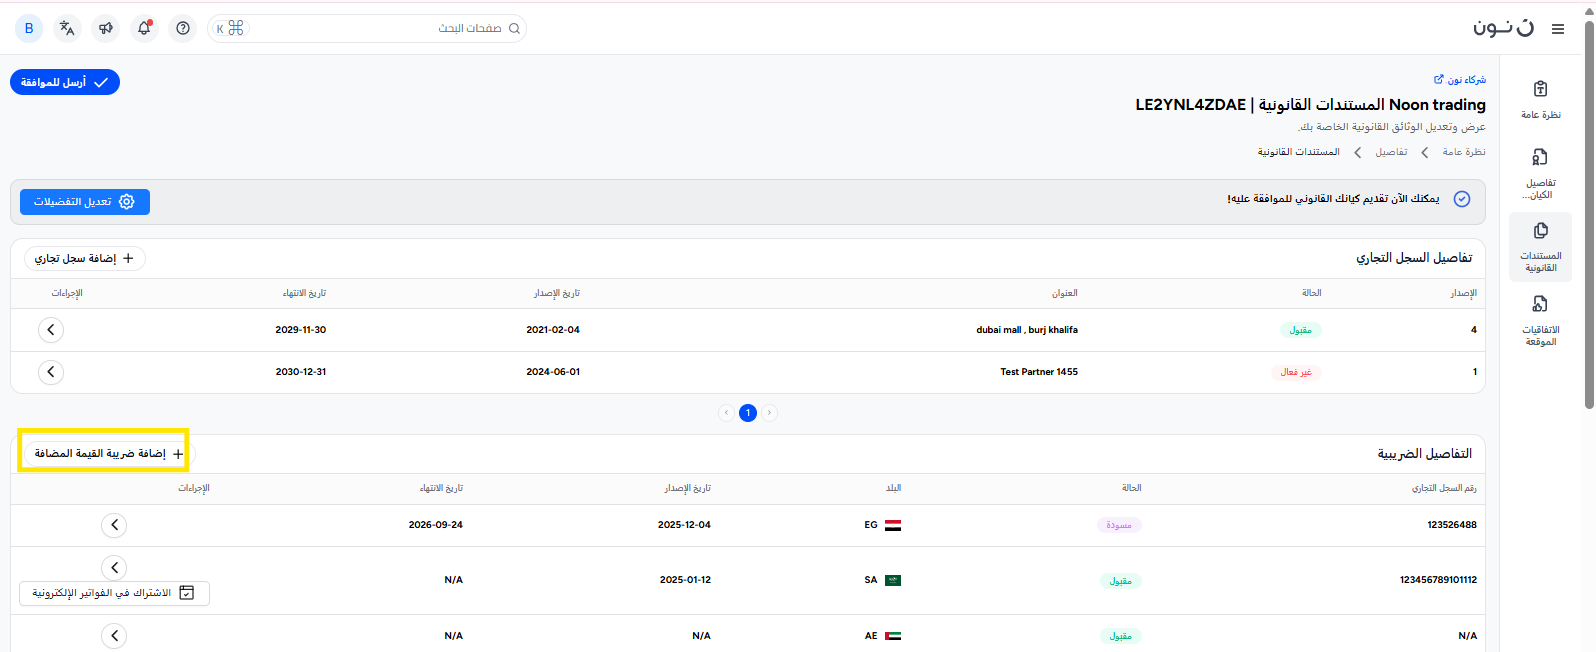Screen dimensions: 1596x652
Task: Click the notifications bell icon
Action: click(x=144, y=28)
